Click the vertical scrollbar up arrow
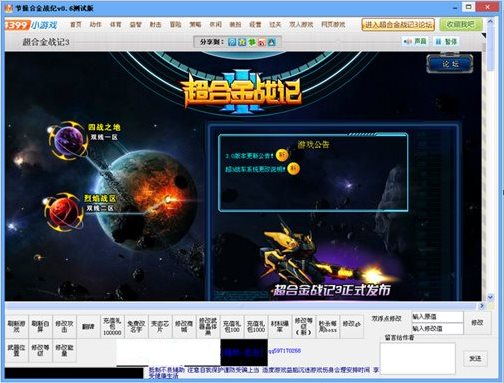Screen dimensions: 504x383 (490, 21)
